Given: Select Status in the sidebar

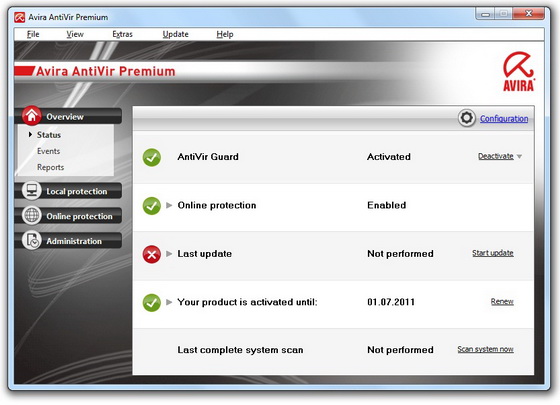Looking at the screenshot, I should (x=49, y=135).
